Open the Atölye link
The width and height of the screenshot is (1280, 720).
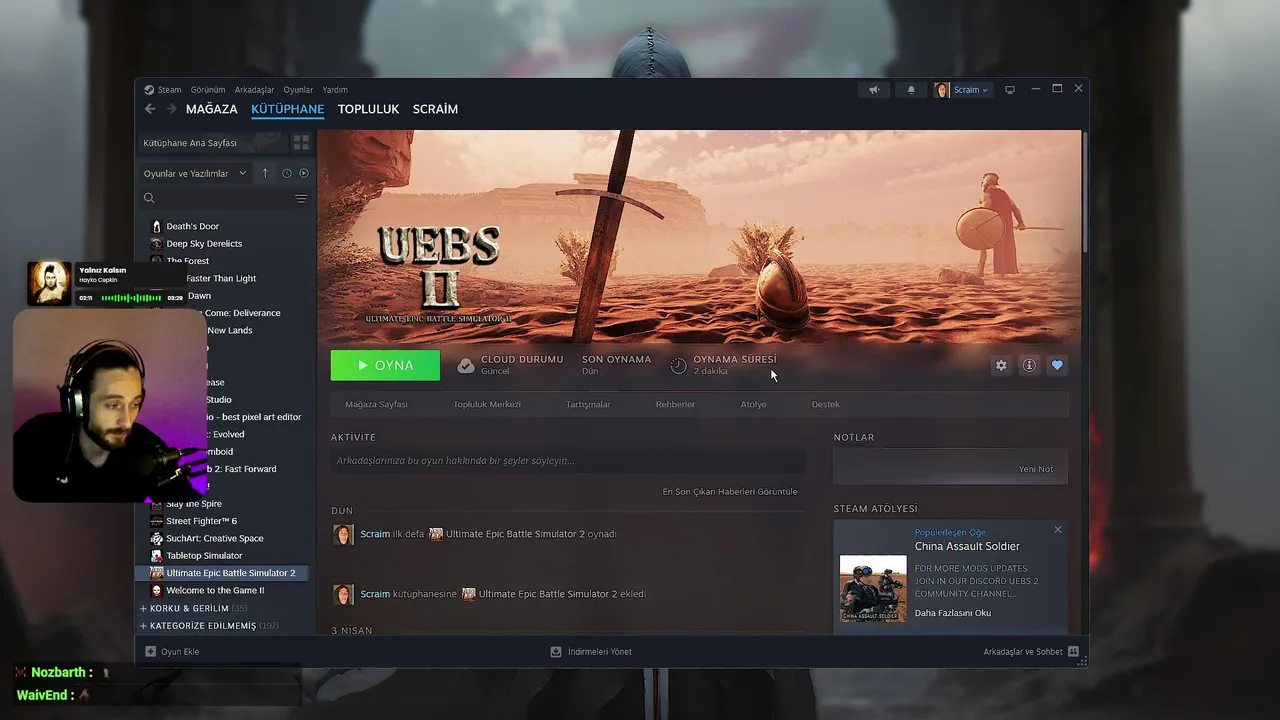coord(753,404)
